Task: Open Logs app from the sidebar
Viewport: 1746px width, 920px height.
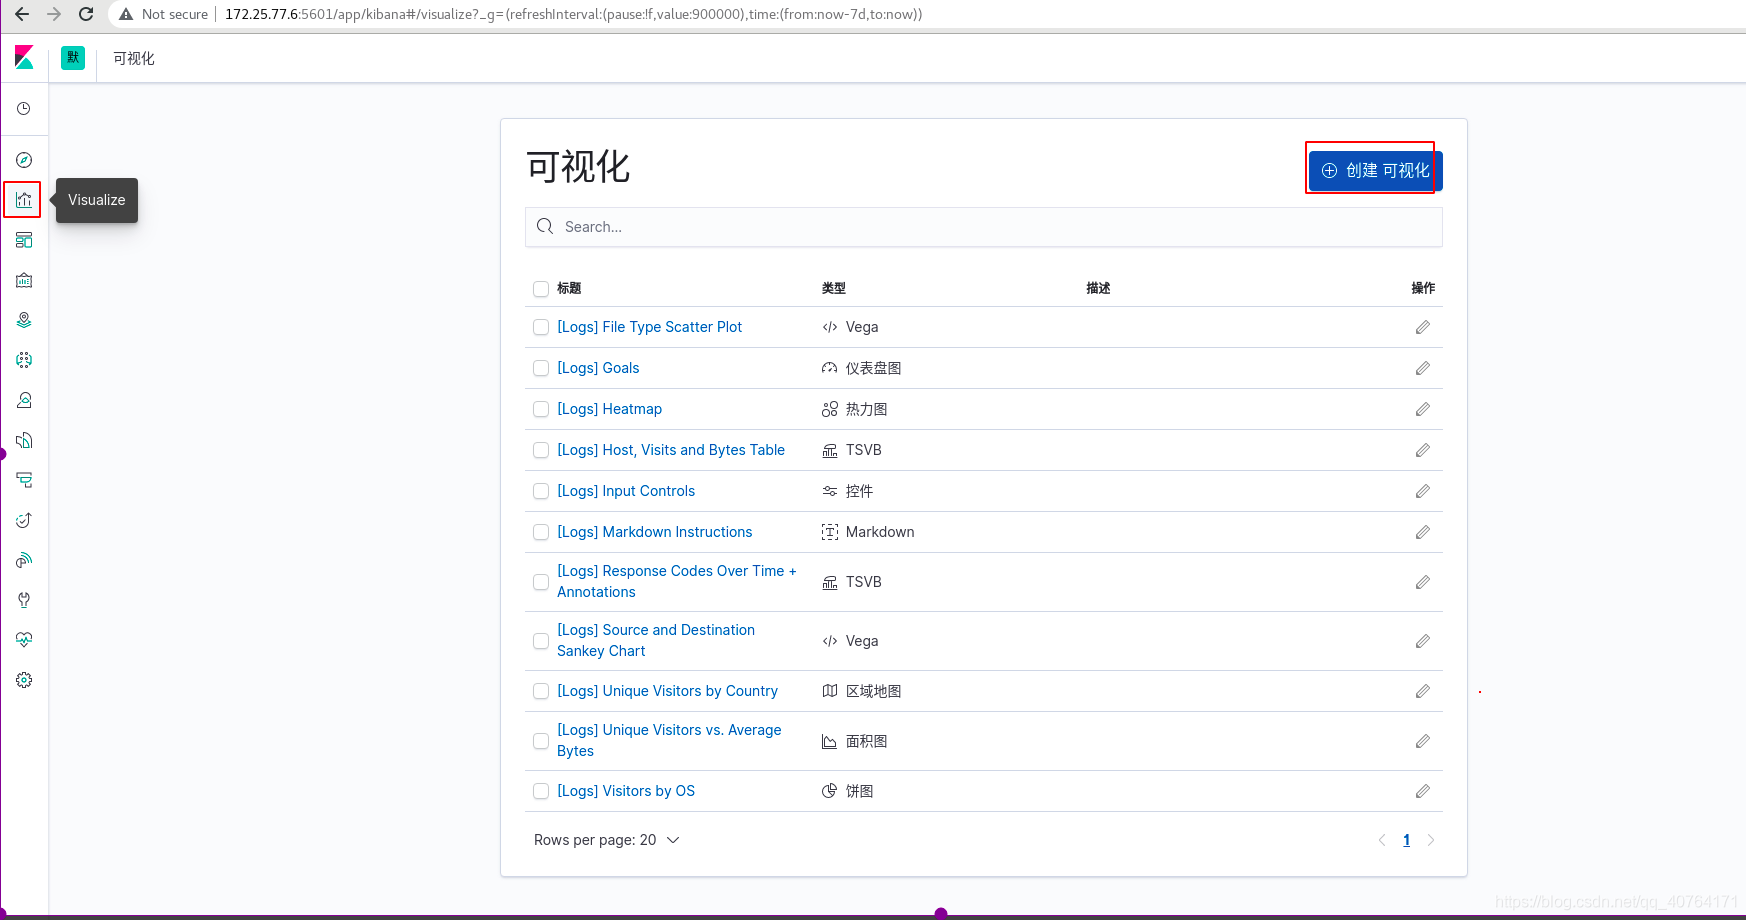Action: 24,440
